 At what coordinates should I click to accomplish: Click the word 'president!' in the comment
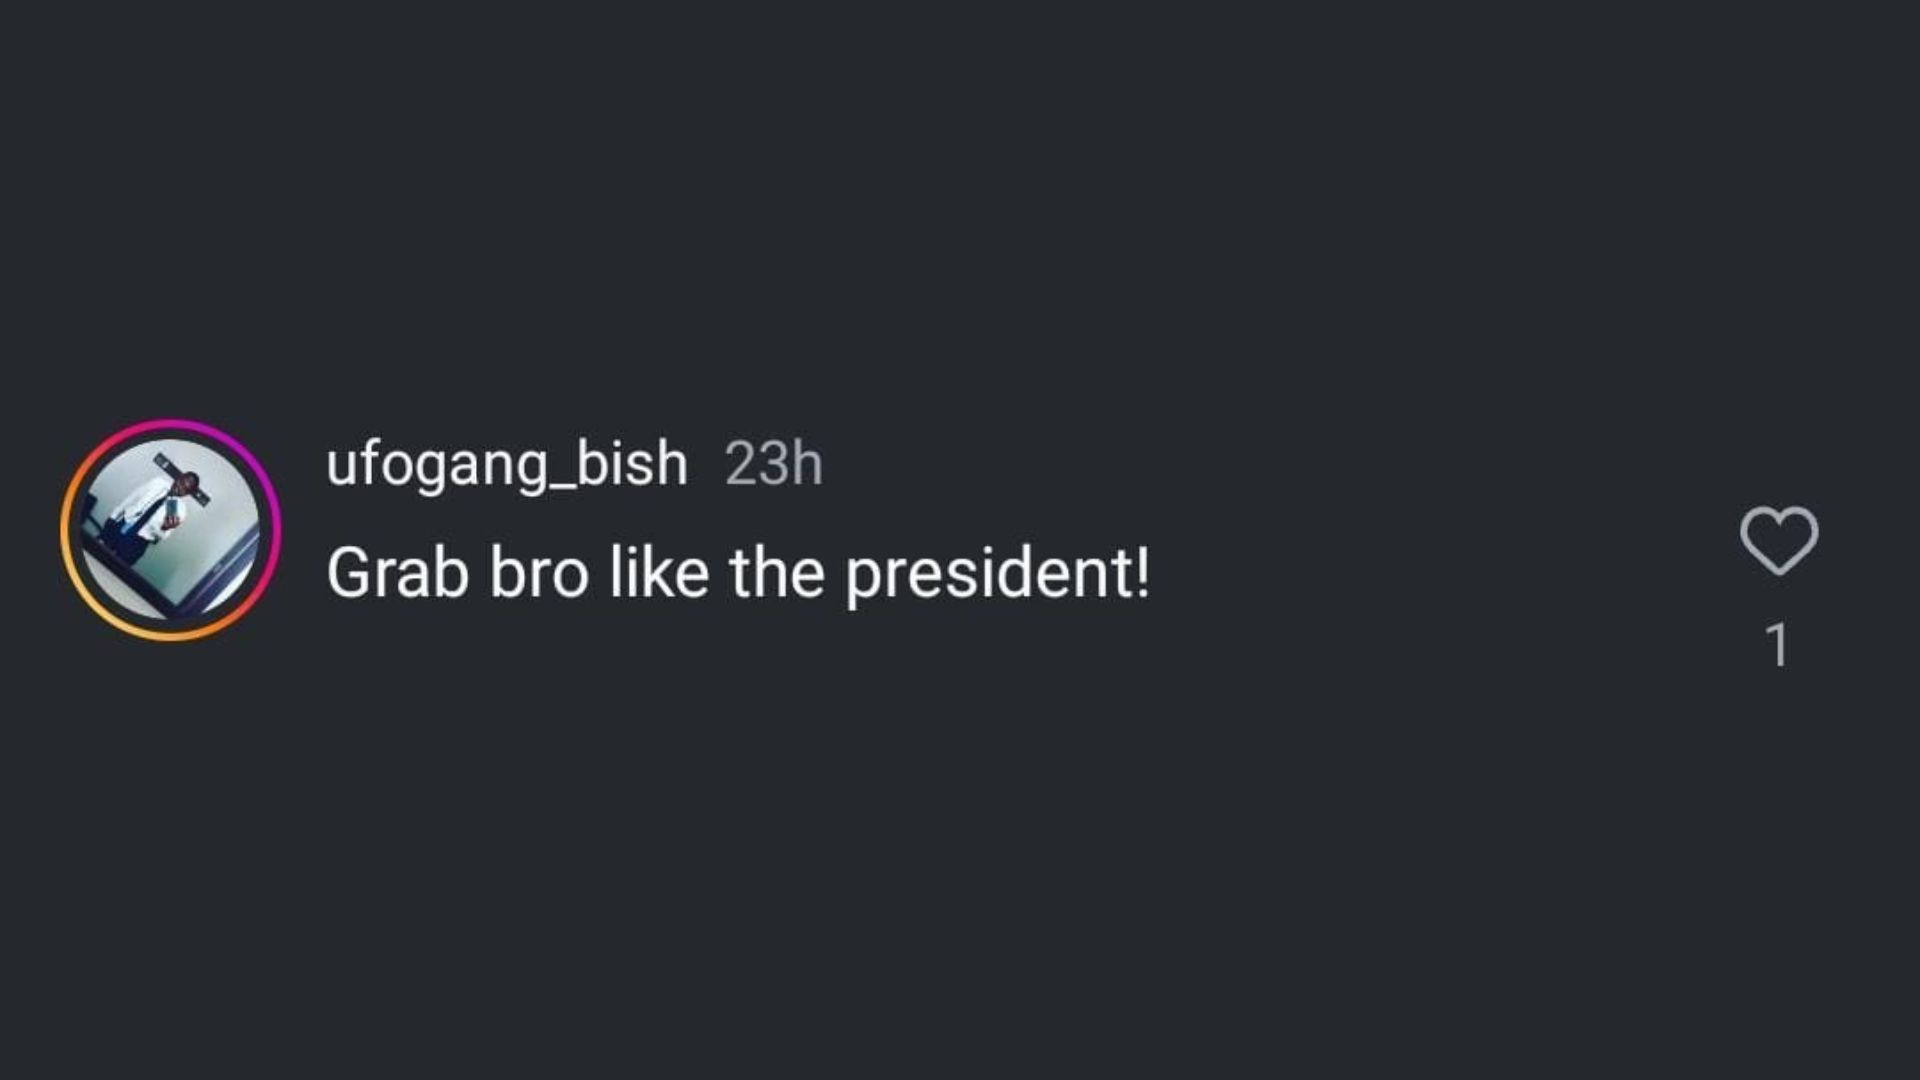997,573
